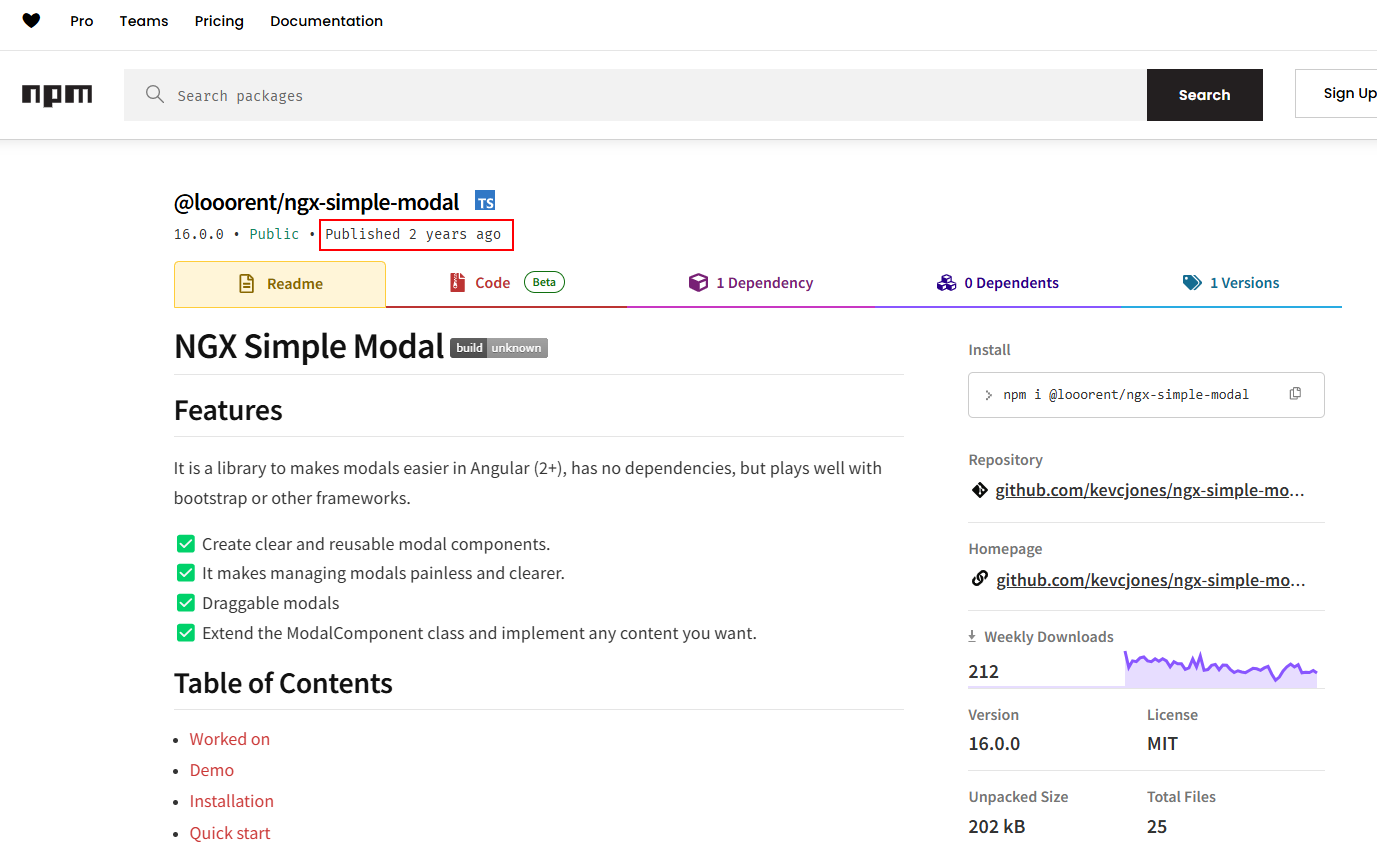Click the green check beside Create clear modals
Screen dimensions: 1377x849
185,544
